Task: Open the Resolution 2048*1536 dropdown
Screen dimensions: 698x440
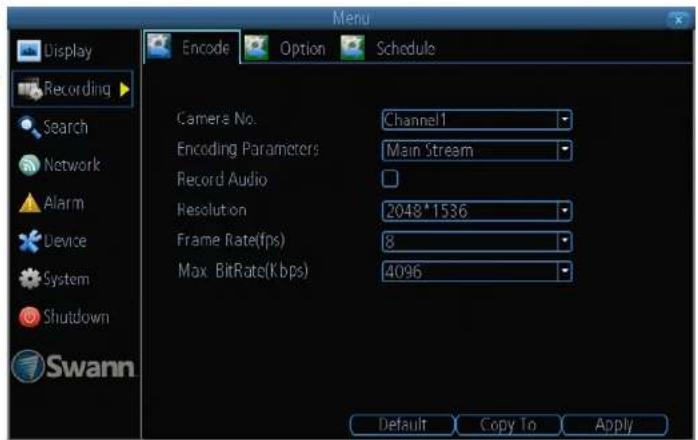Action: (477, 211)
